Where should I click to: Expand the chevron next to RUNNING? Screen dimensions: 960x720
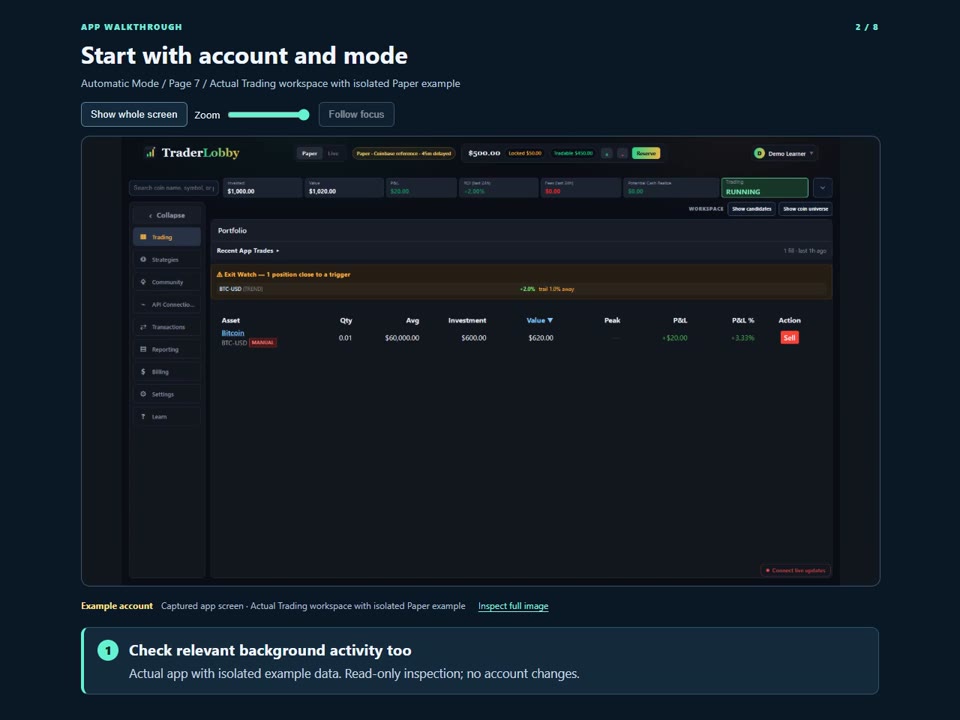[x=822, y=187]
